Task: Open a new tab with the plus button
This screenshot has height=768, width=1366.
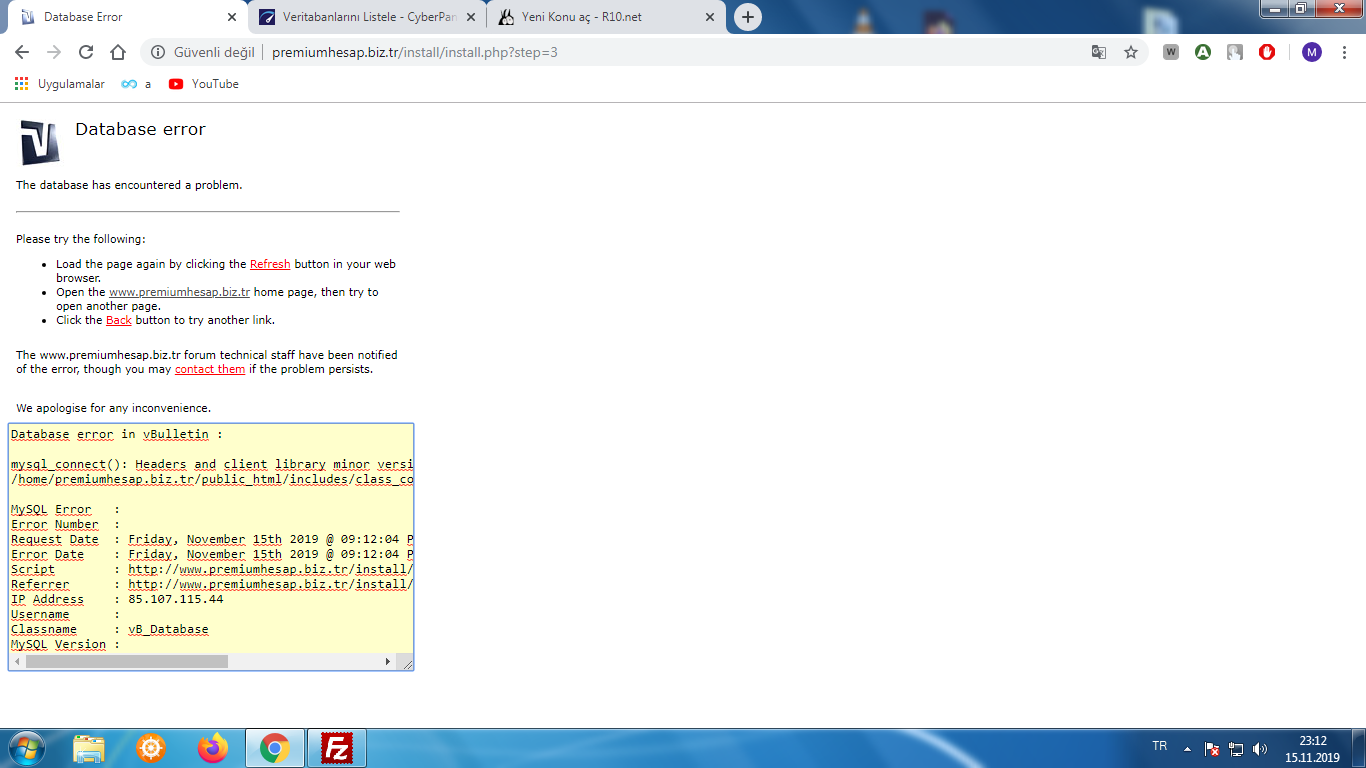Action: [x=747, y=17]
